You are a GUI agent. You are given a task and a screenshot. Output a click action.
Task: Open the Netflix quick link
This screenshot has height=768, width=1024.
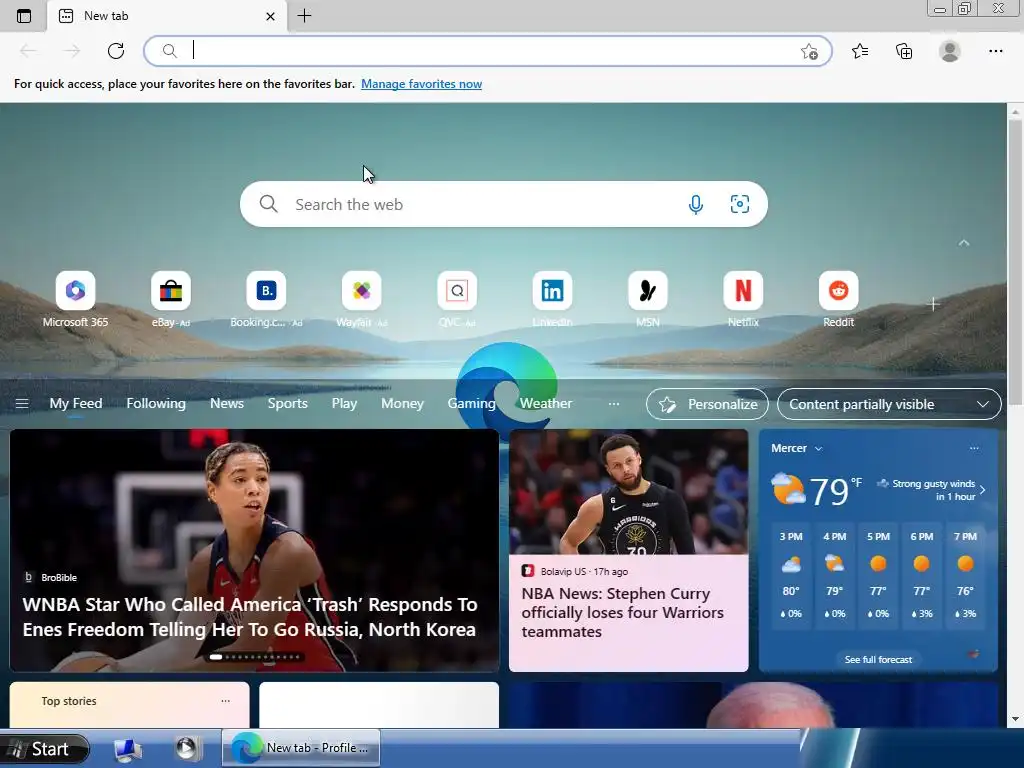pos(743,300)
